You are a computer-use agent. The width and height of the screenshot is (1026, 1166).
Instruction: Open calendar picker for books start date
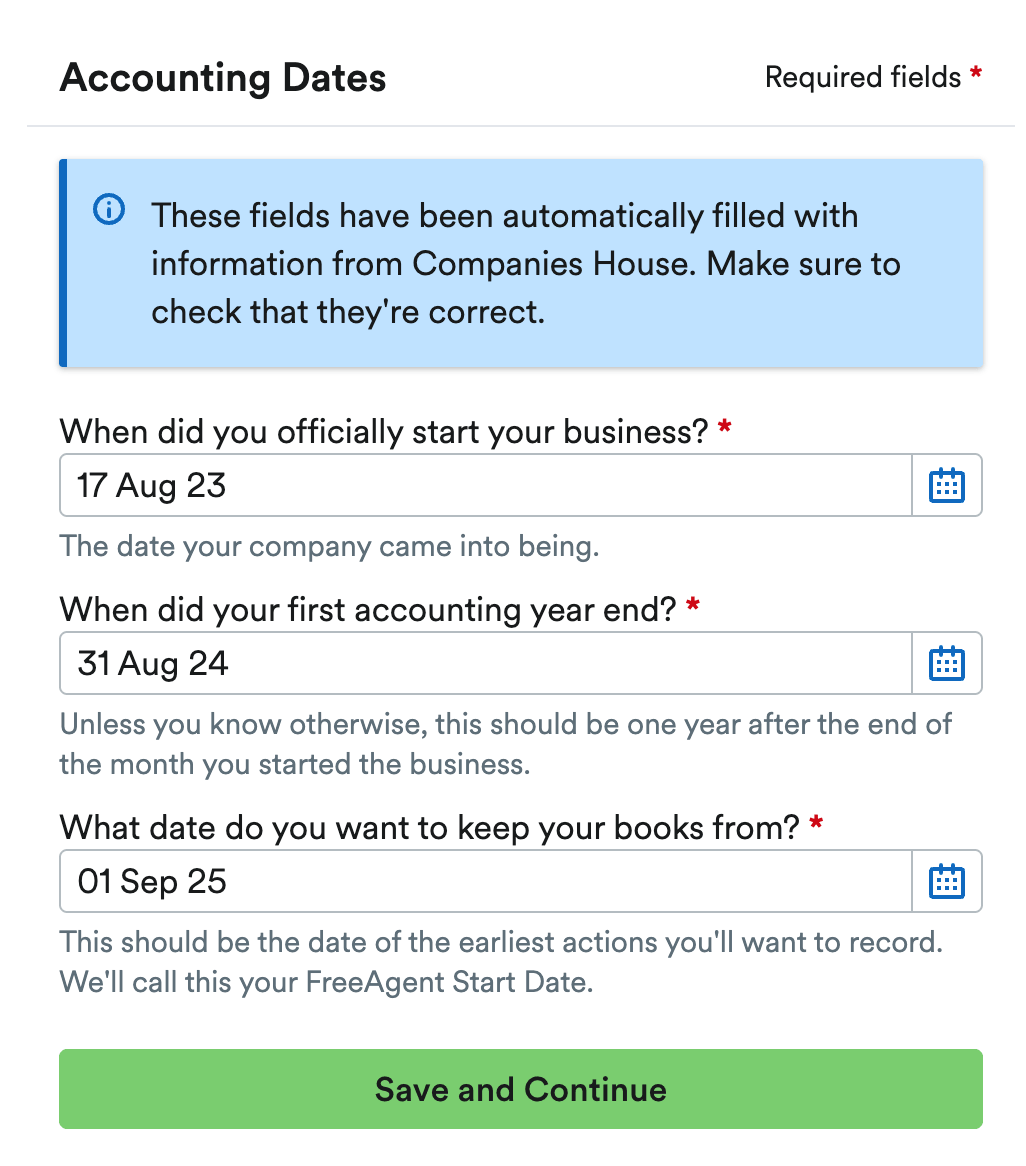tap(946, 881)
